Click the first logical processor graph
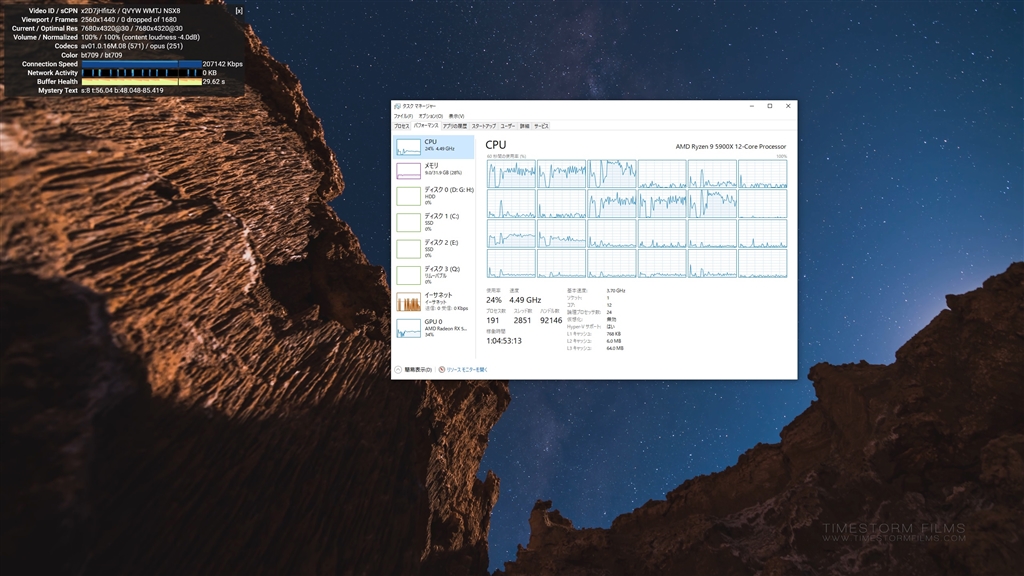This screenshot has height=576, width=1024. 511,174
